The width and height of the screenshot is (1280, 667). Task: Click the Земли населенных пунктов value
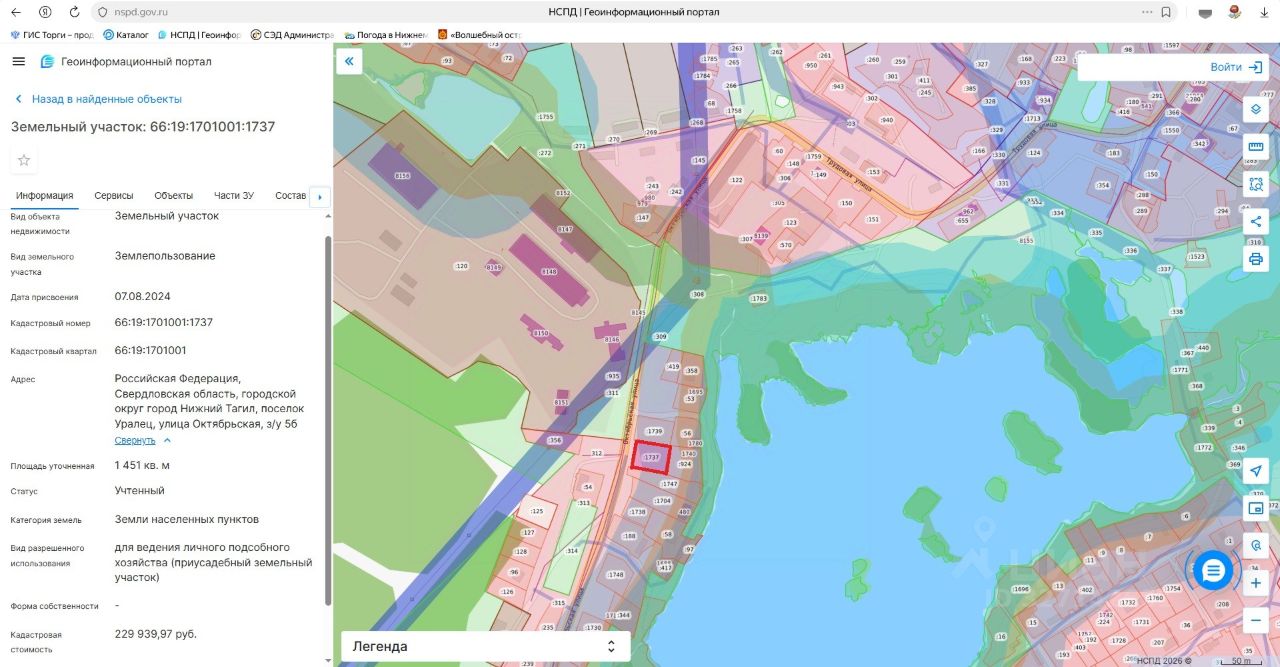pyautogui.click(x=187, y=519)
